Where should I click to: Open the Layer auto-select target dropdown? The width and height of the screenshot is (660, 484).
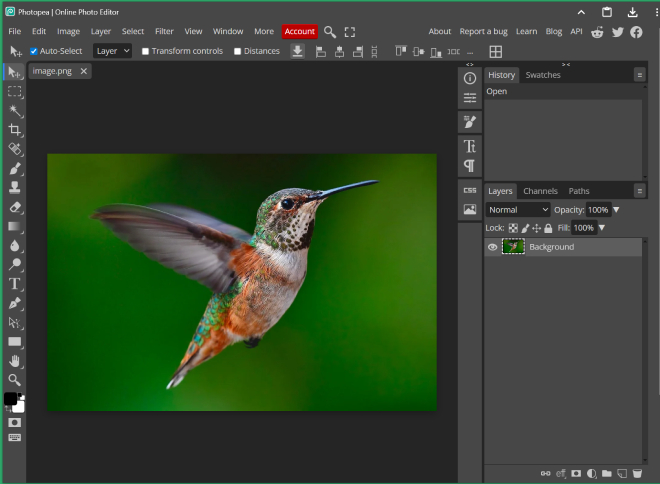pyautogui.click(x=112, y=51)
